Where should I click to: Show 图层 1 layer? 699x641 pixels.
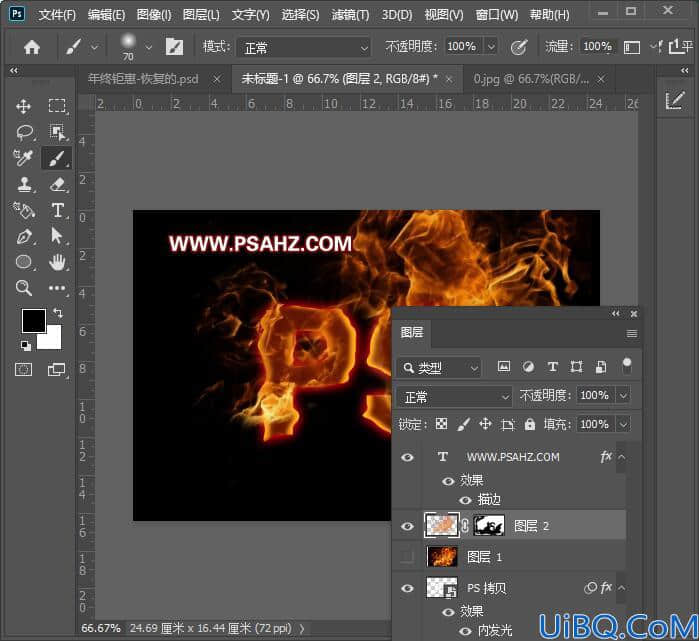click(x=407, y=557)
